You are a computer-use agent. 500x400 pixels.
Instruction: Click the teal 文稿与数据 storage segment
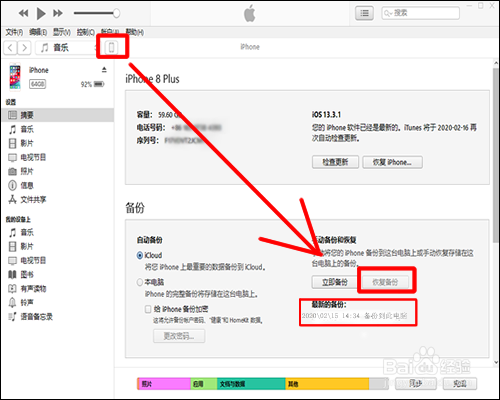[251, 384]
